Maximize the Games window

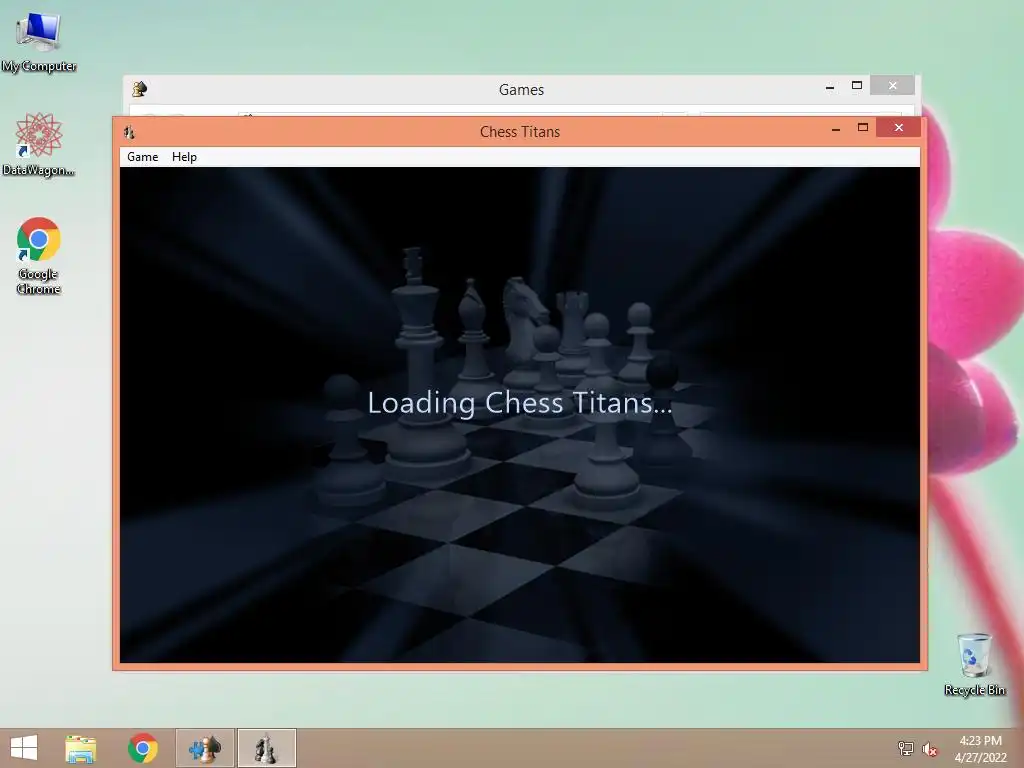coord(857,86)
